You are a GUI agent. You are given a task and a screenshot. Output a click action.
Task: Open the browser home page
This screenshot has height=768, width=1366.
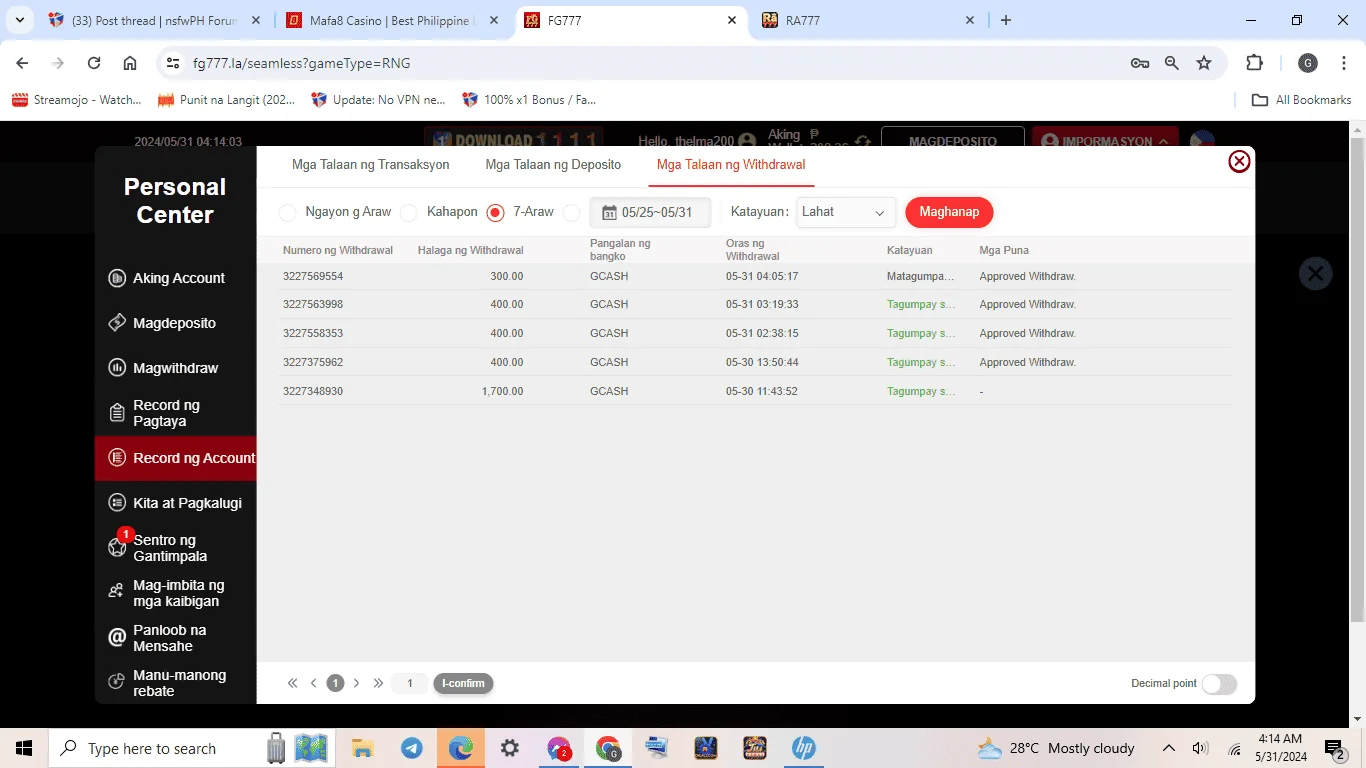pos(130,63)
